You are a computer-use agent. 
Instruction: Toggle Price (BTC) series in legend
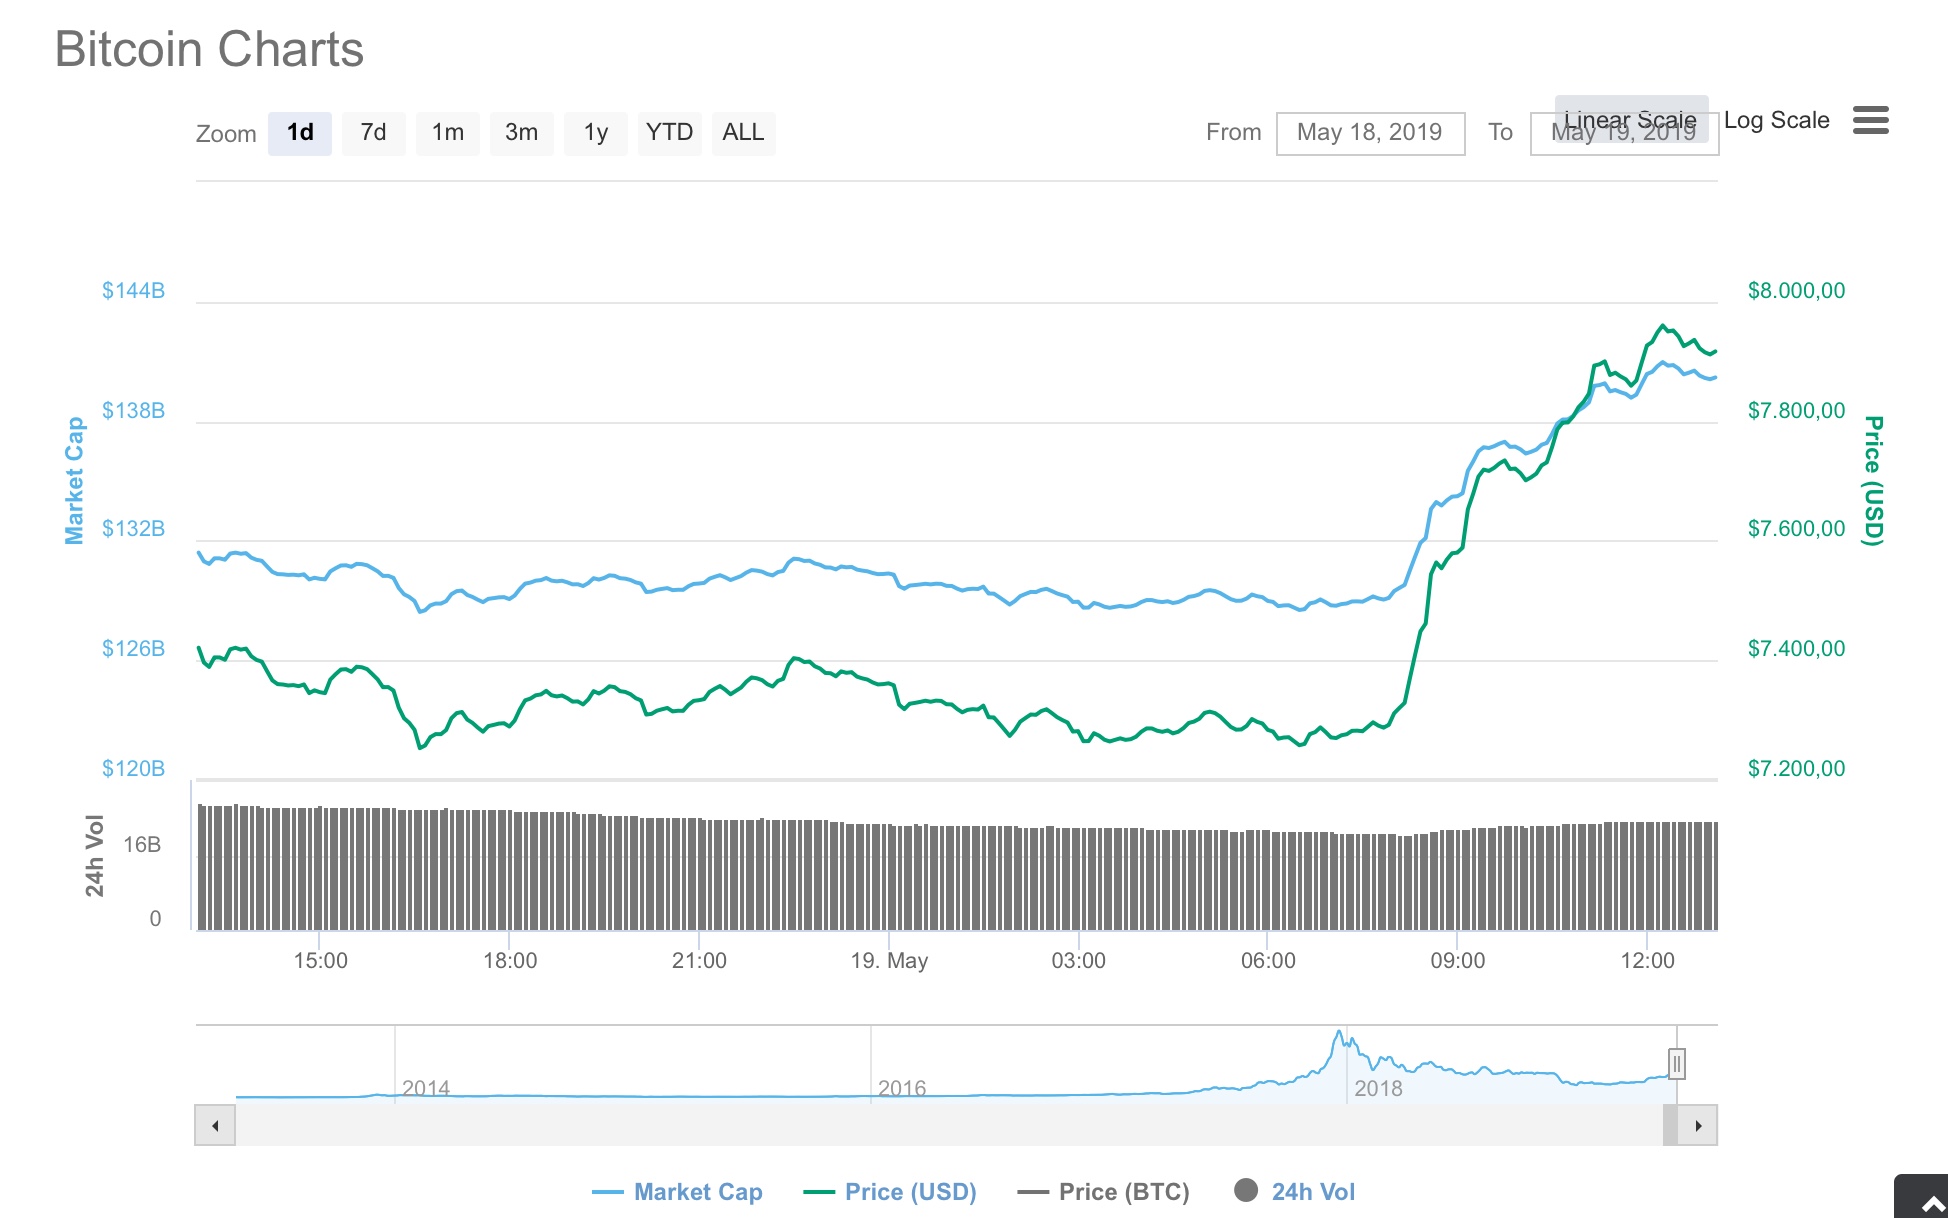click(x=1103, y=1192)
